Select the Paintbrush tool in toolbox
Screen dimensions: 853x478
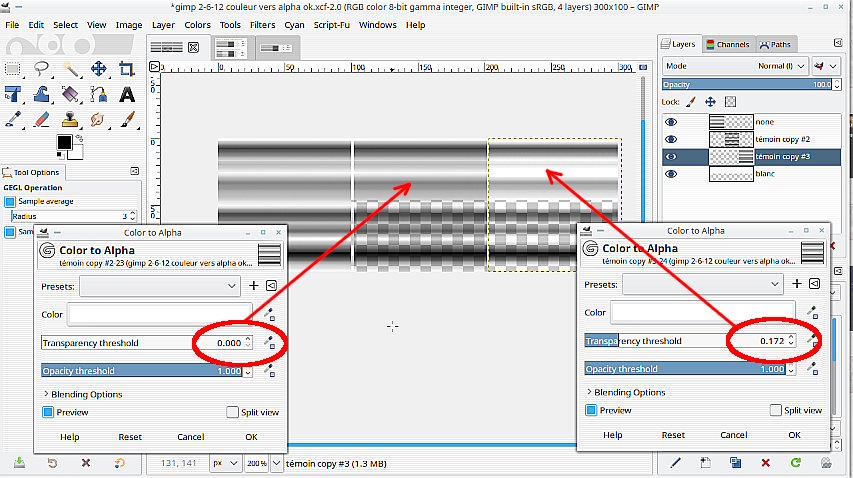click(127, 119)
